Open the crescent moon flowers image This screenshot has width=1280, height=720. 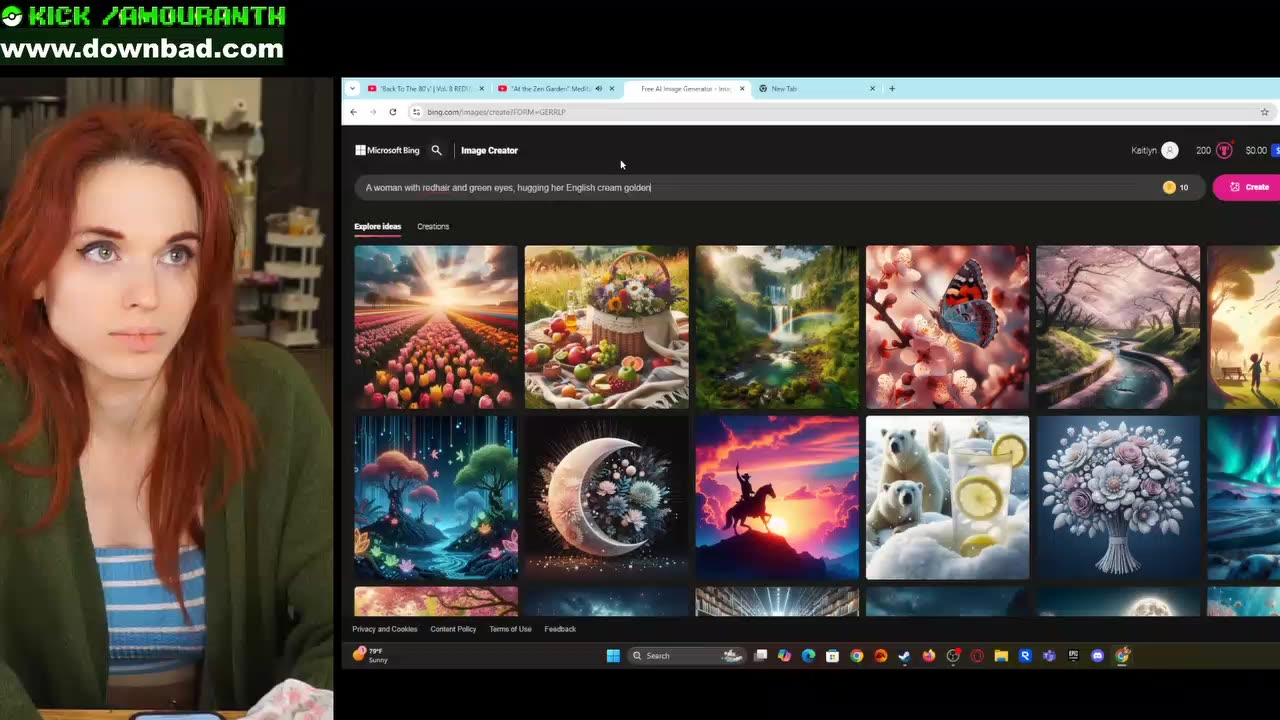(607, 498)
